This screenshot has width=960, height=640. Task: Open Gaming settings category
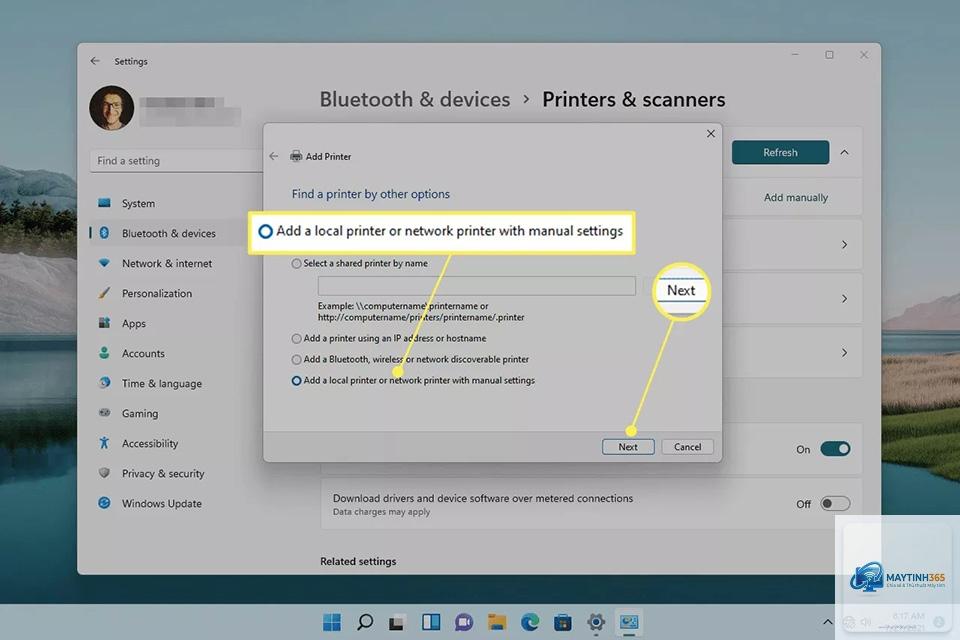140,413
